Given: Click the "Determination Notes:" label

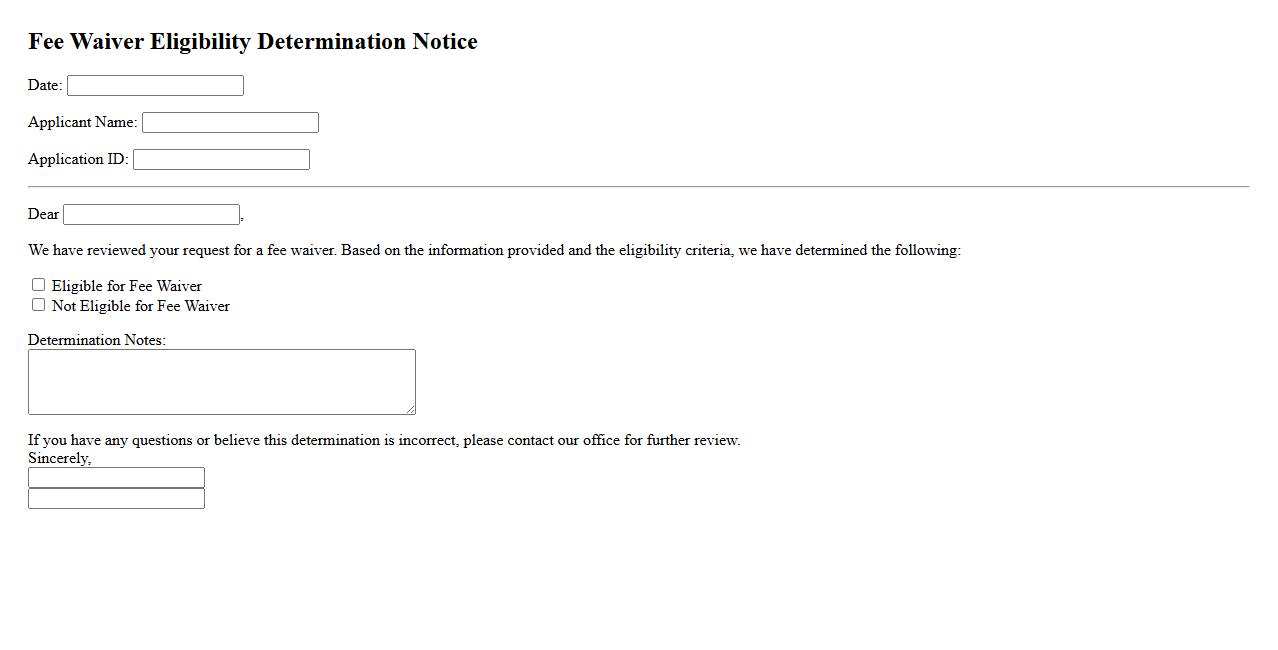Looking at the screenshot, I should [97, 340].
